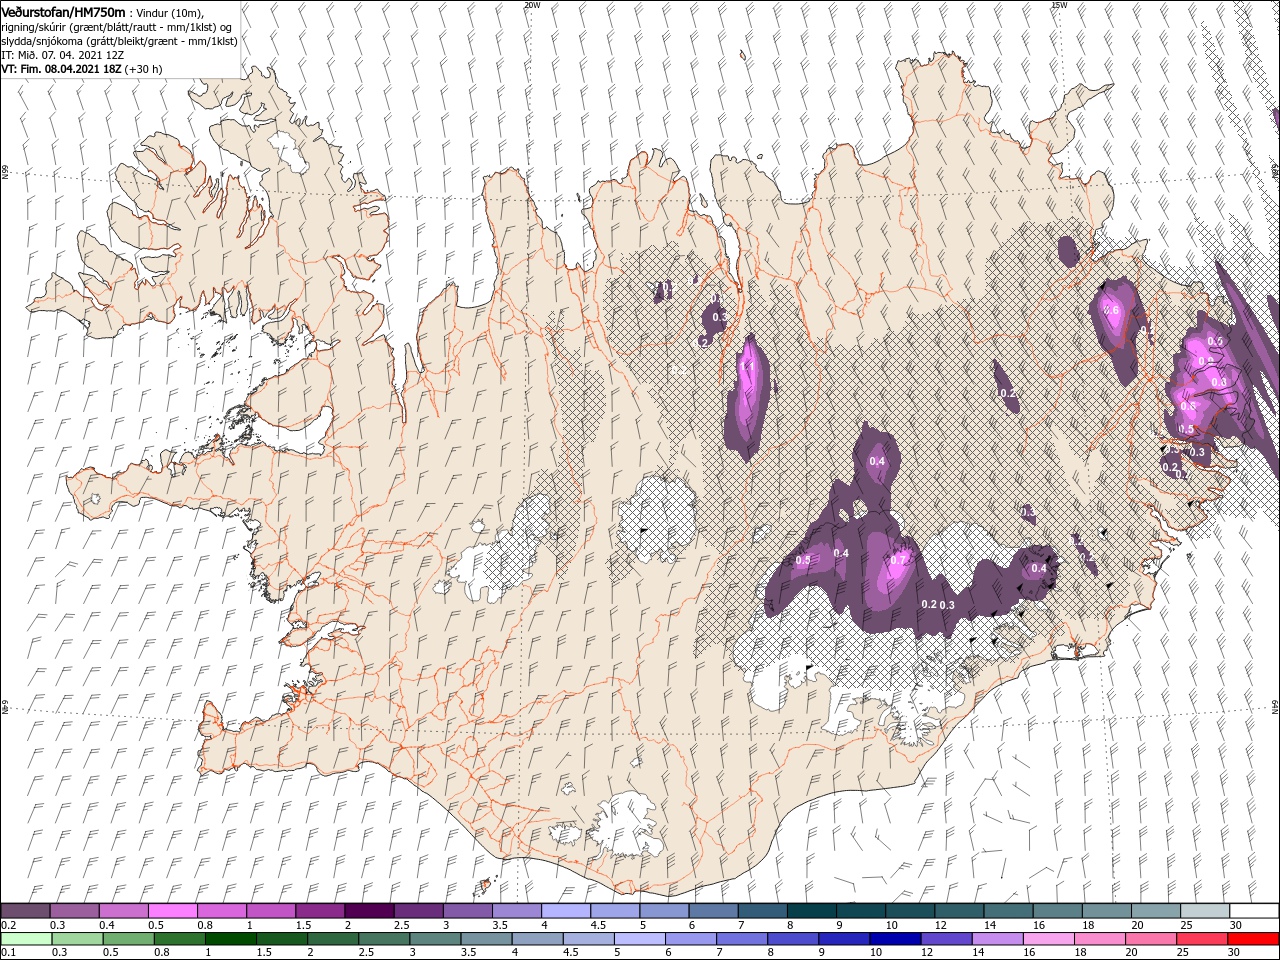Viewport: 1280px width, 960px height.
Task: Click the '4.5' label in the bottom legend row
Action: [x=571, y=953]
